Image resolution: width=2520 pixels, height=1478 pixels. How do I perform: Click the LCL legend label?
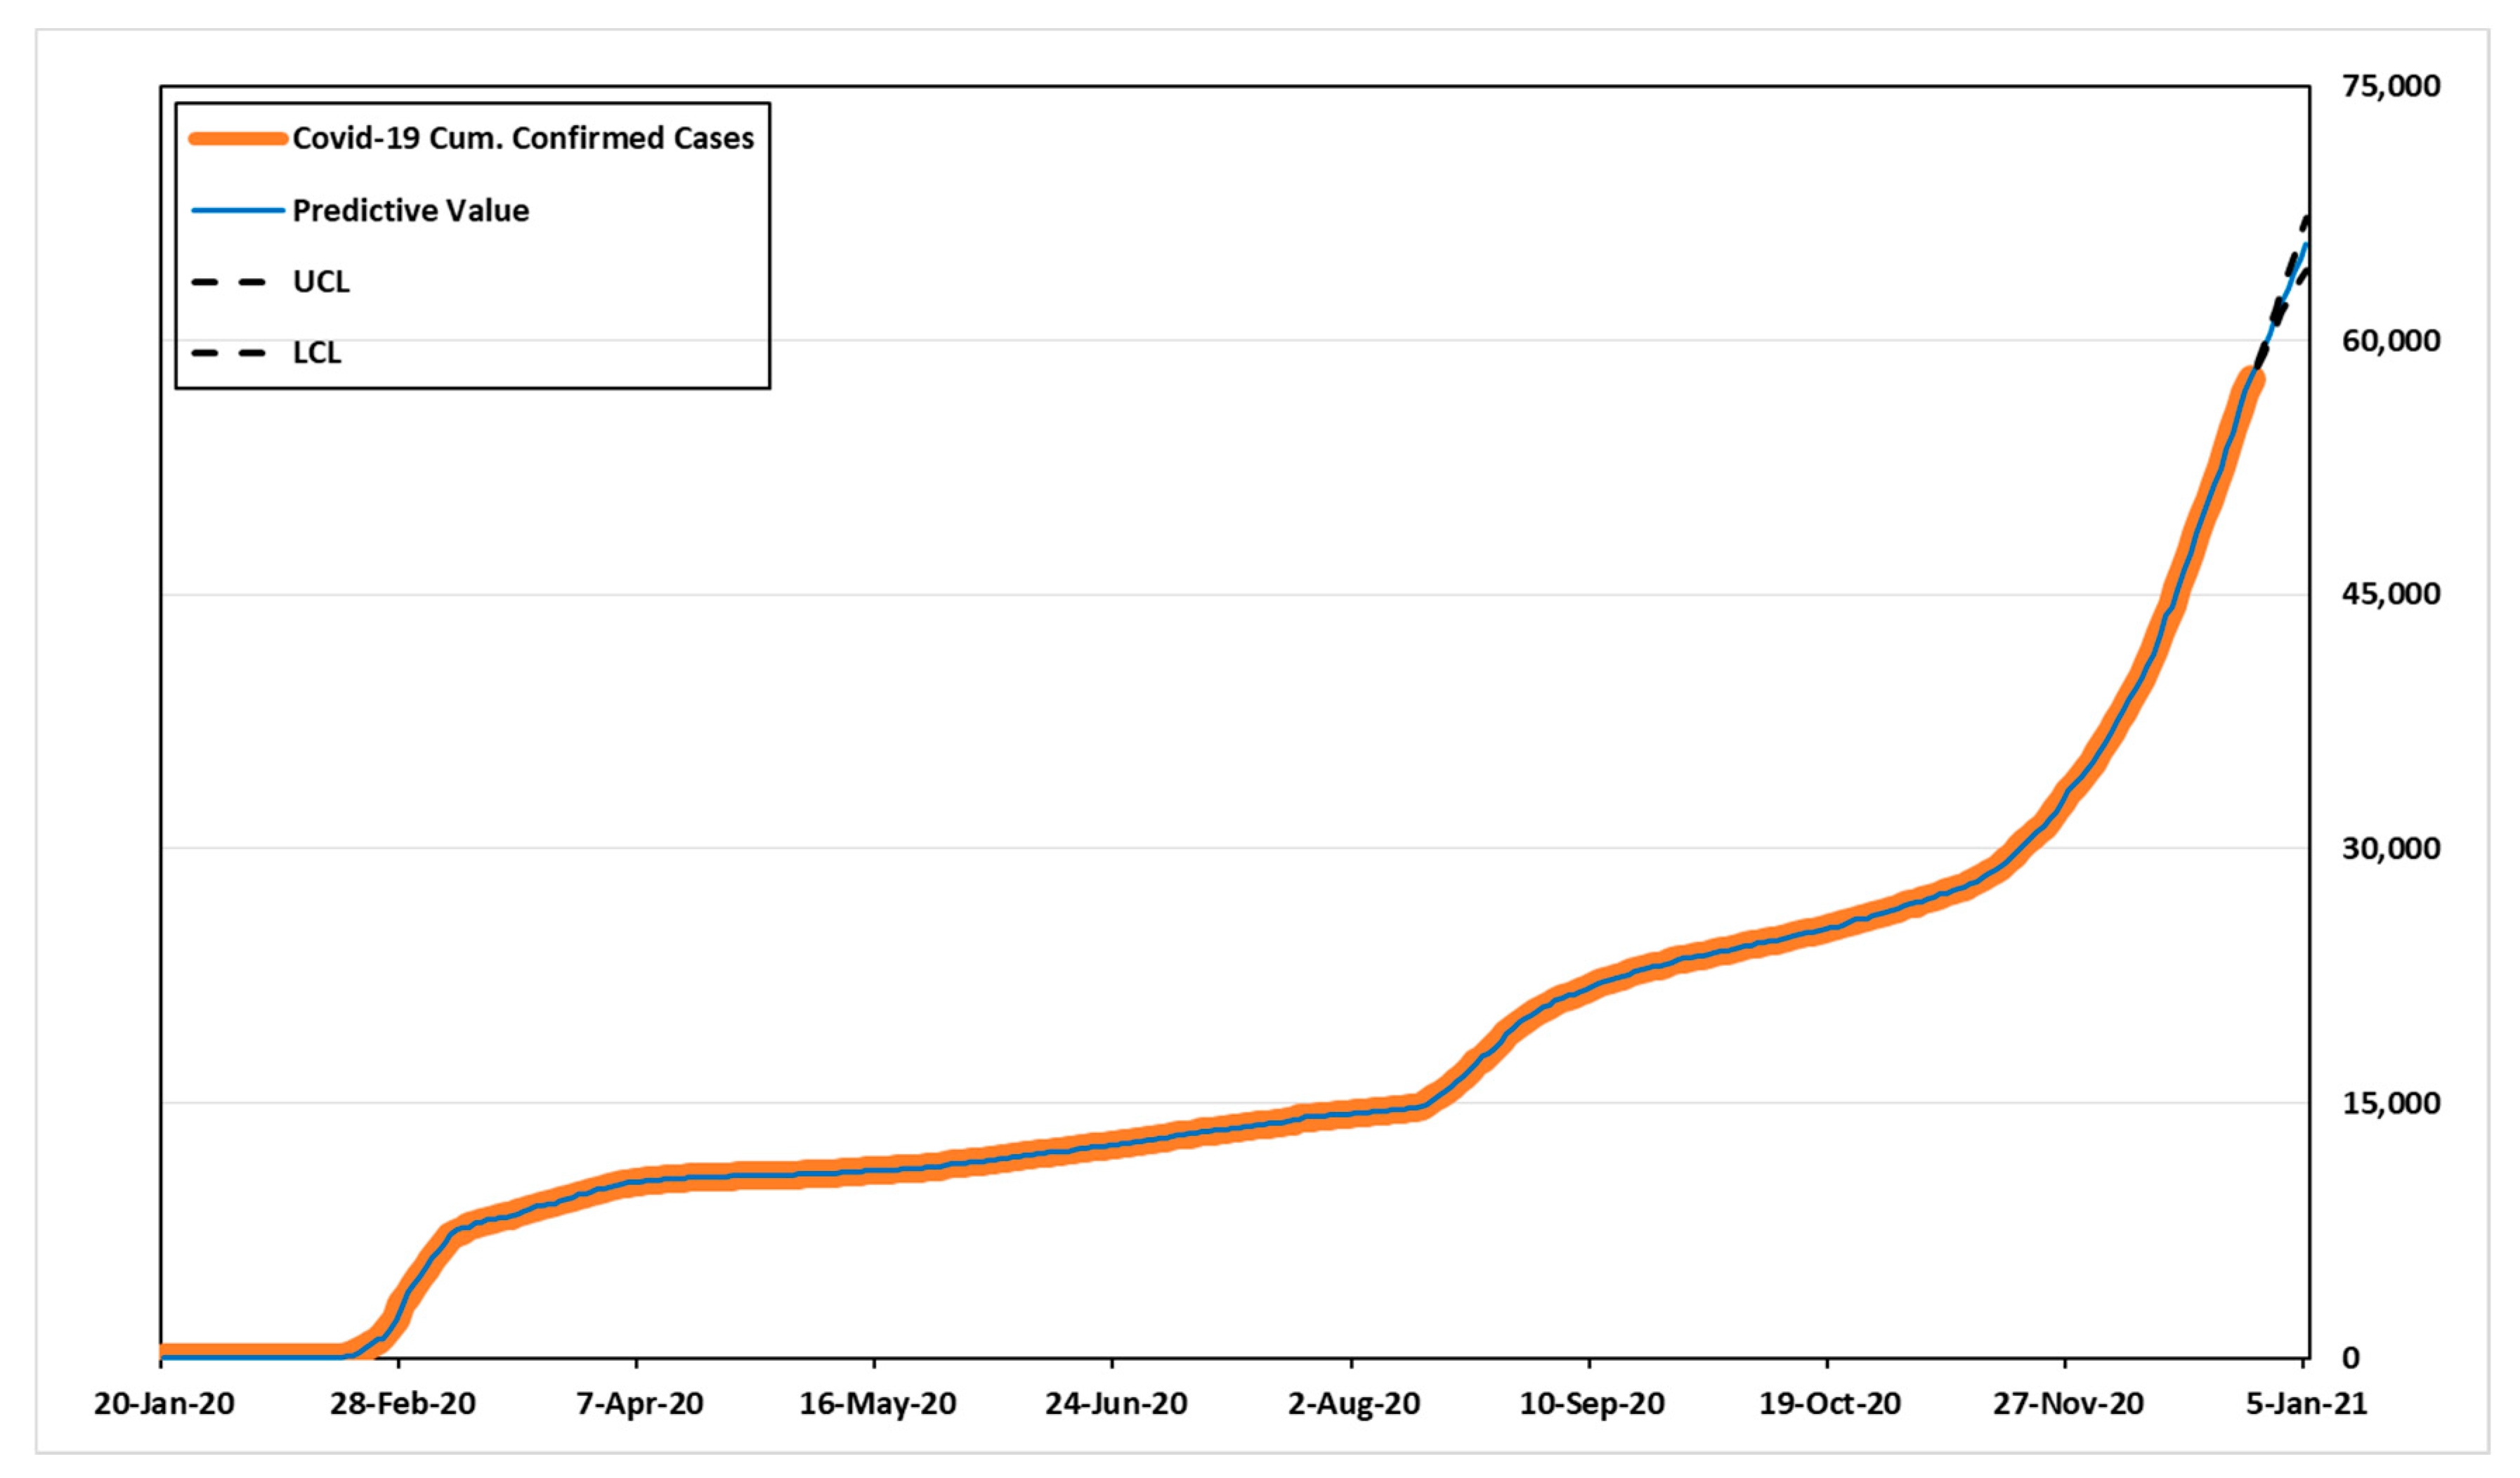[x=317, y=353]
